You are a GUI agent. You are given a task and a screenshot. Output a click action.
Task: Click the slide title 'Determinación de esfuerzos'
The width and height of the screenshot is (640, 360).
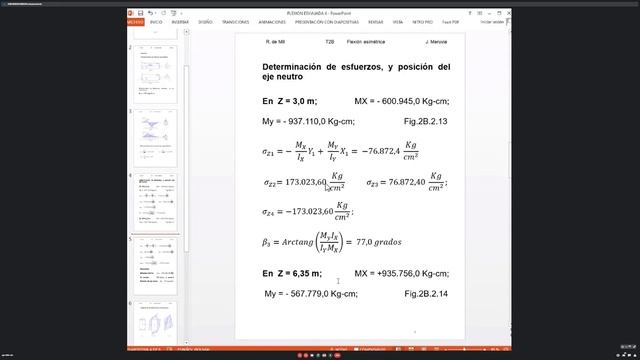[x=356, y=72]
